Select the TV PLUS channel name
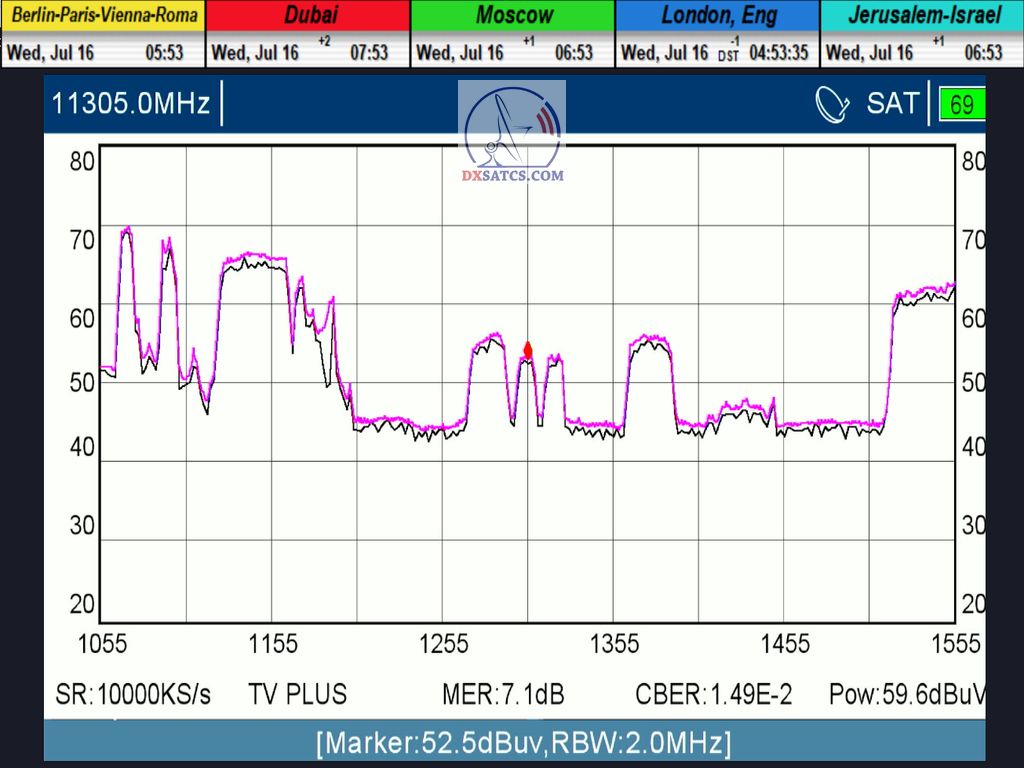This screenshot has width=1024, height=768. pyautogui.click(x=297, y=694)
